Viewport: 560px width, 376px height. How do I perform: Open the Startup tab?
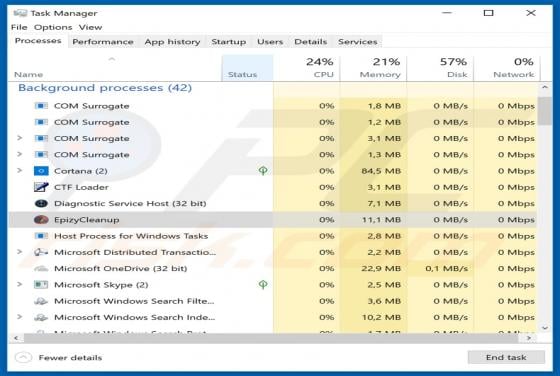pos(229,42)
